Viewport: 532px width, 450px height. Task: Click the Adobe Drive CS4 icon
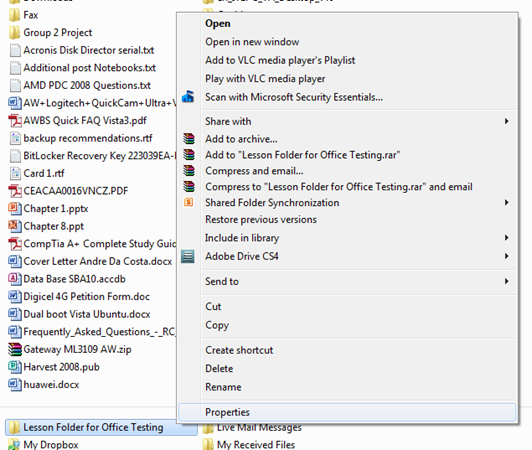[188, 257]
